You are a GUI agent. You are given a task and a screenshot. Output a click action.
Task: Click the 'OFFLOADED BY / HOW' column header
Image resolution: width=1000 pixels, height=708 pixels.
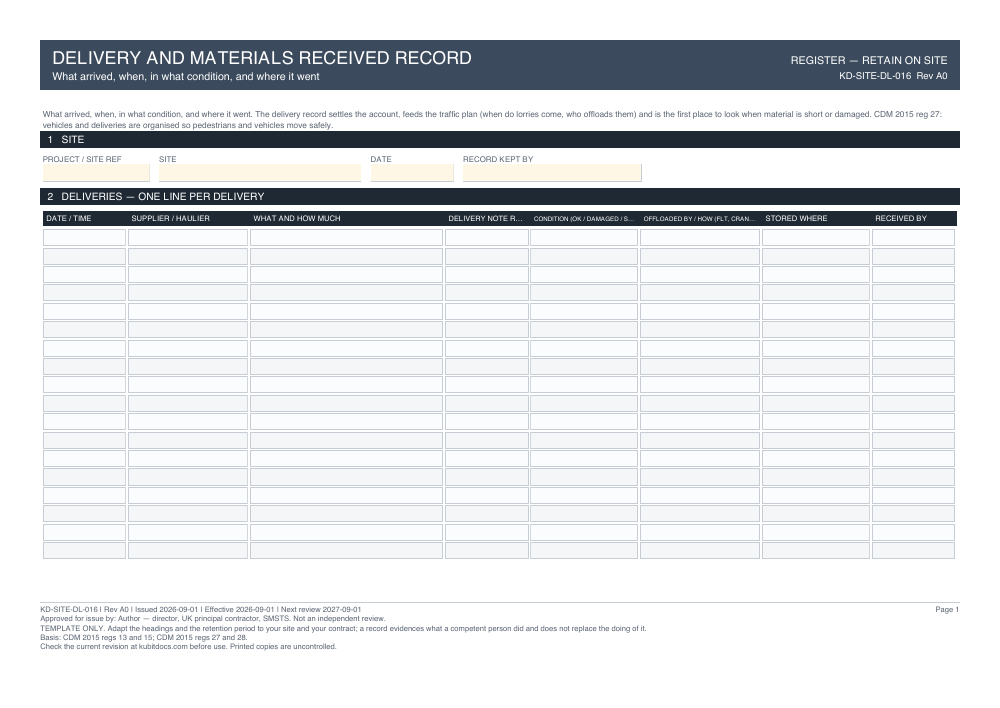coord(699,219)
